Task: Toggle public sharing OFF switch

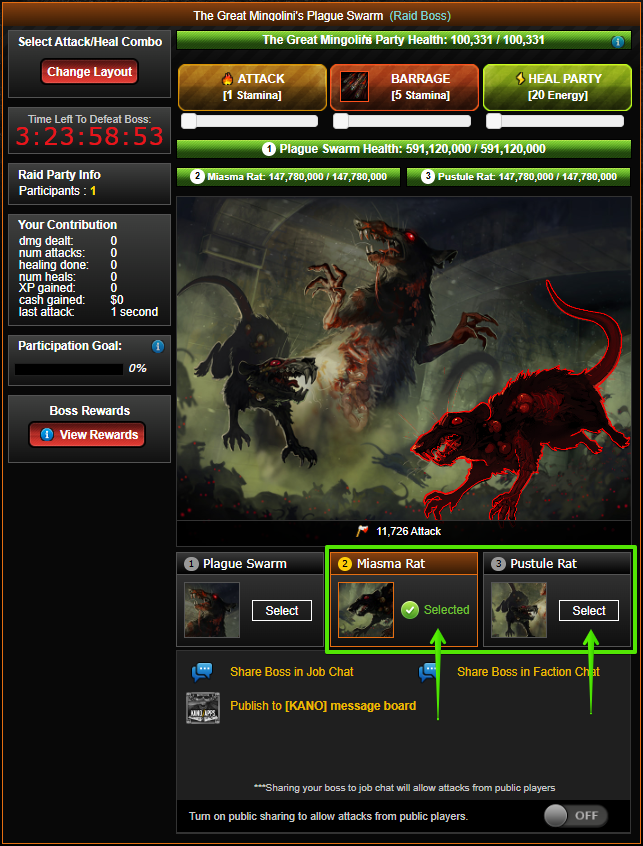Action: point(575,816)
